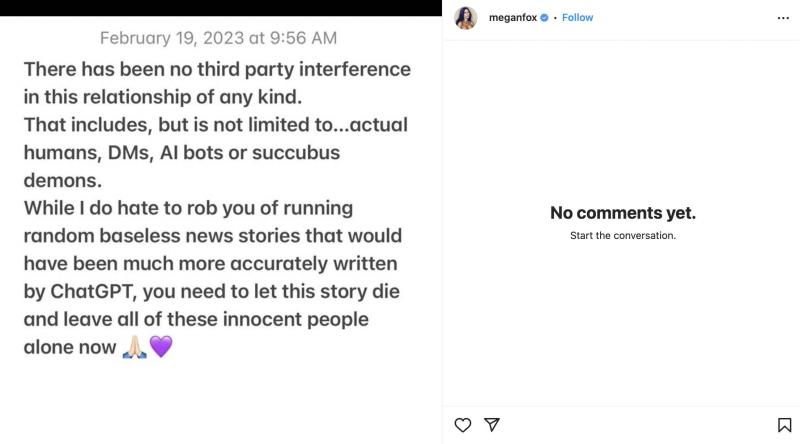
Task: Open the three-dot more options menu
Action: (x=783, y=18)
